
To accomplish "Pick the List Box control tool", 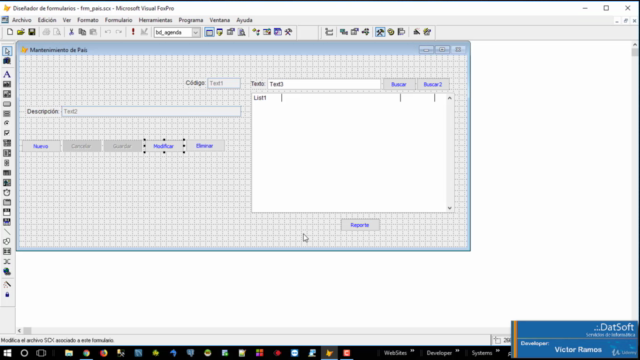I will pos(7,153).
